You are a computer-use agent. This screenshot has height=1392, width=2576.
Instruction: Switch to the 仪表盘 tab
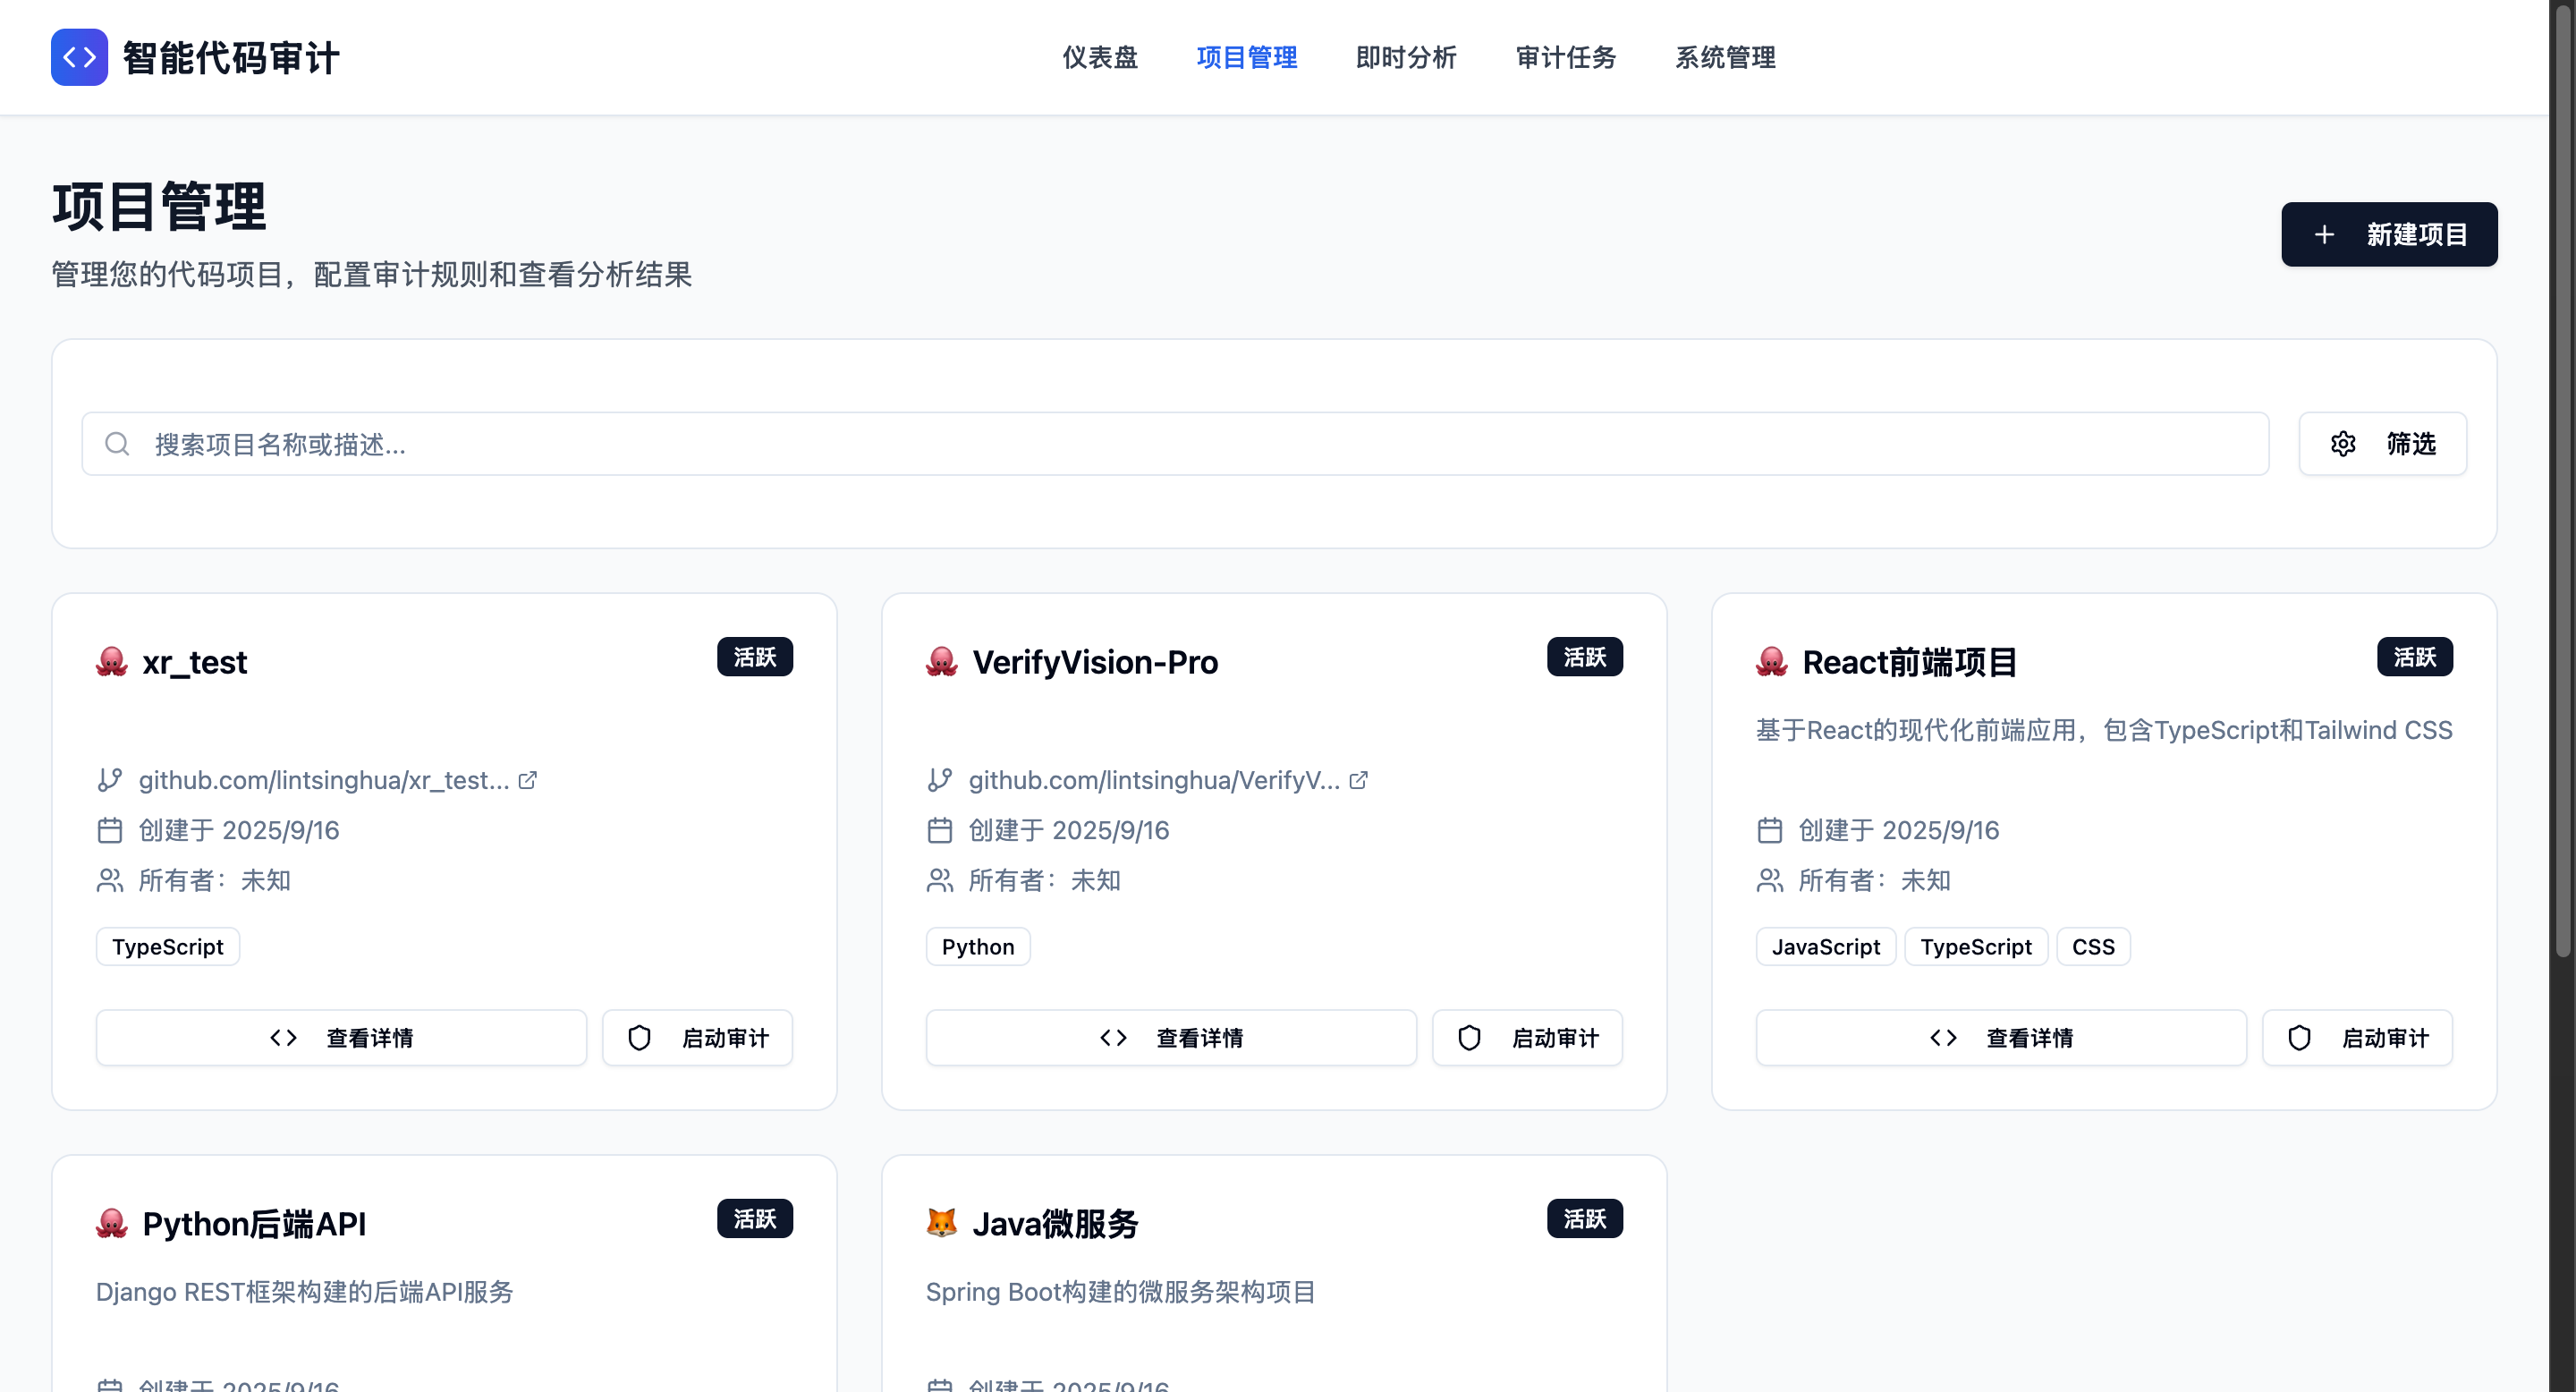(1099, 57)
